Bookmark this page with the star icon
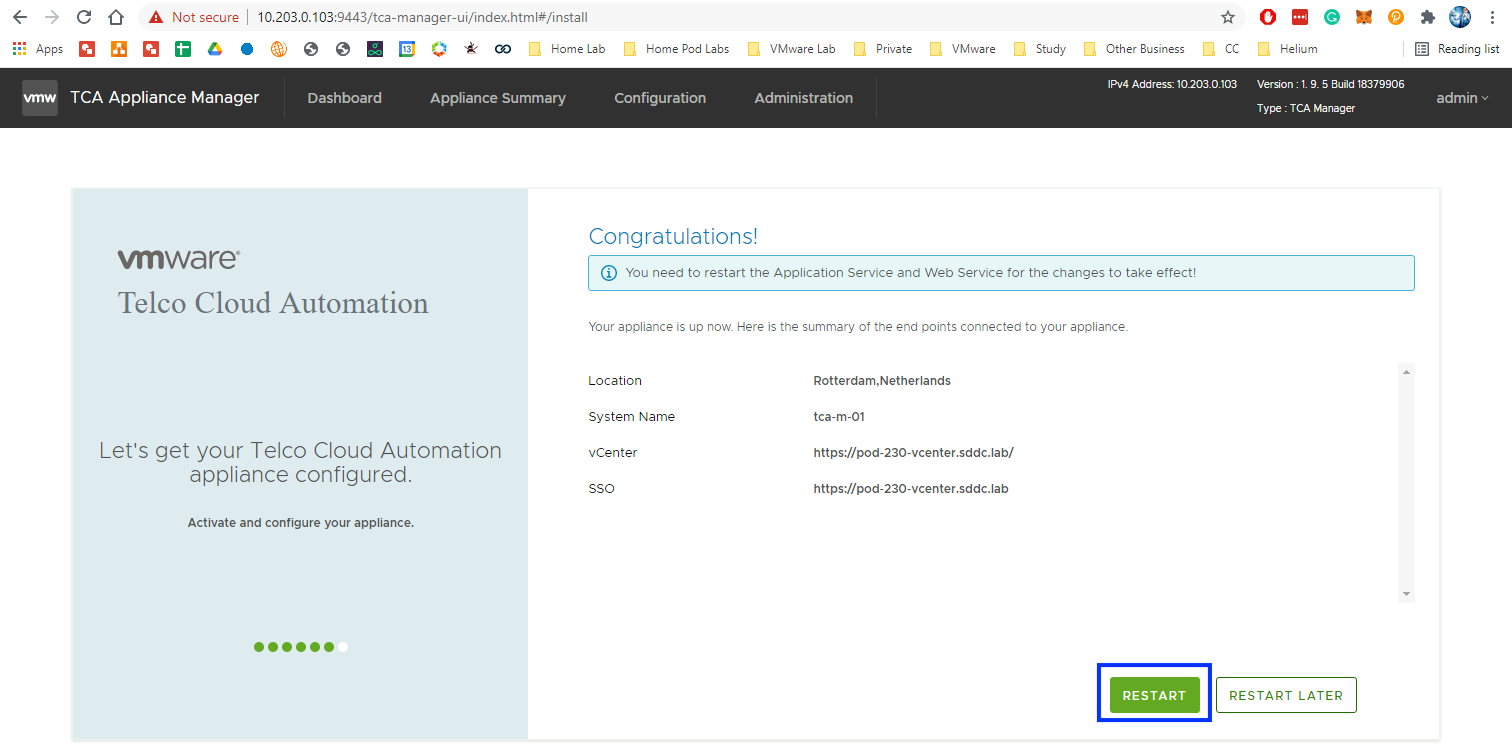 (x=1227, y=17)
